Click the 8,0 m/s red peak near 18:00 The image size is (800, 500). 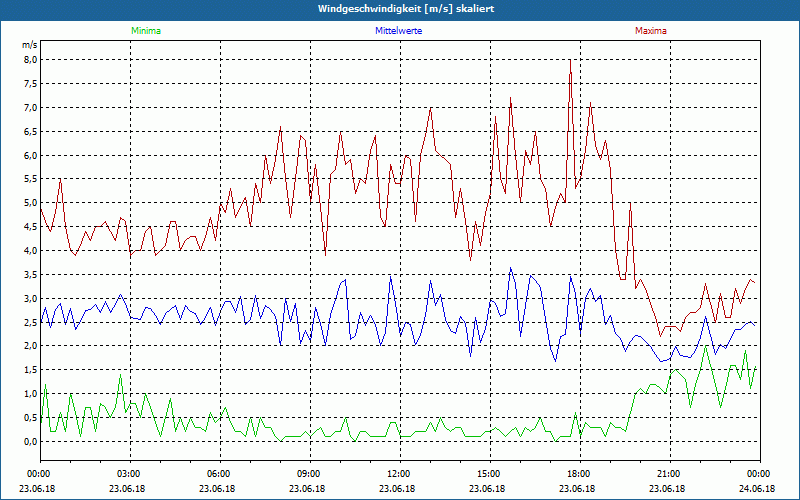(x=570, y=60)
